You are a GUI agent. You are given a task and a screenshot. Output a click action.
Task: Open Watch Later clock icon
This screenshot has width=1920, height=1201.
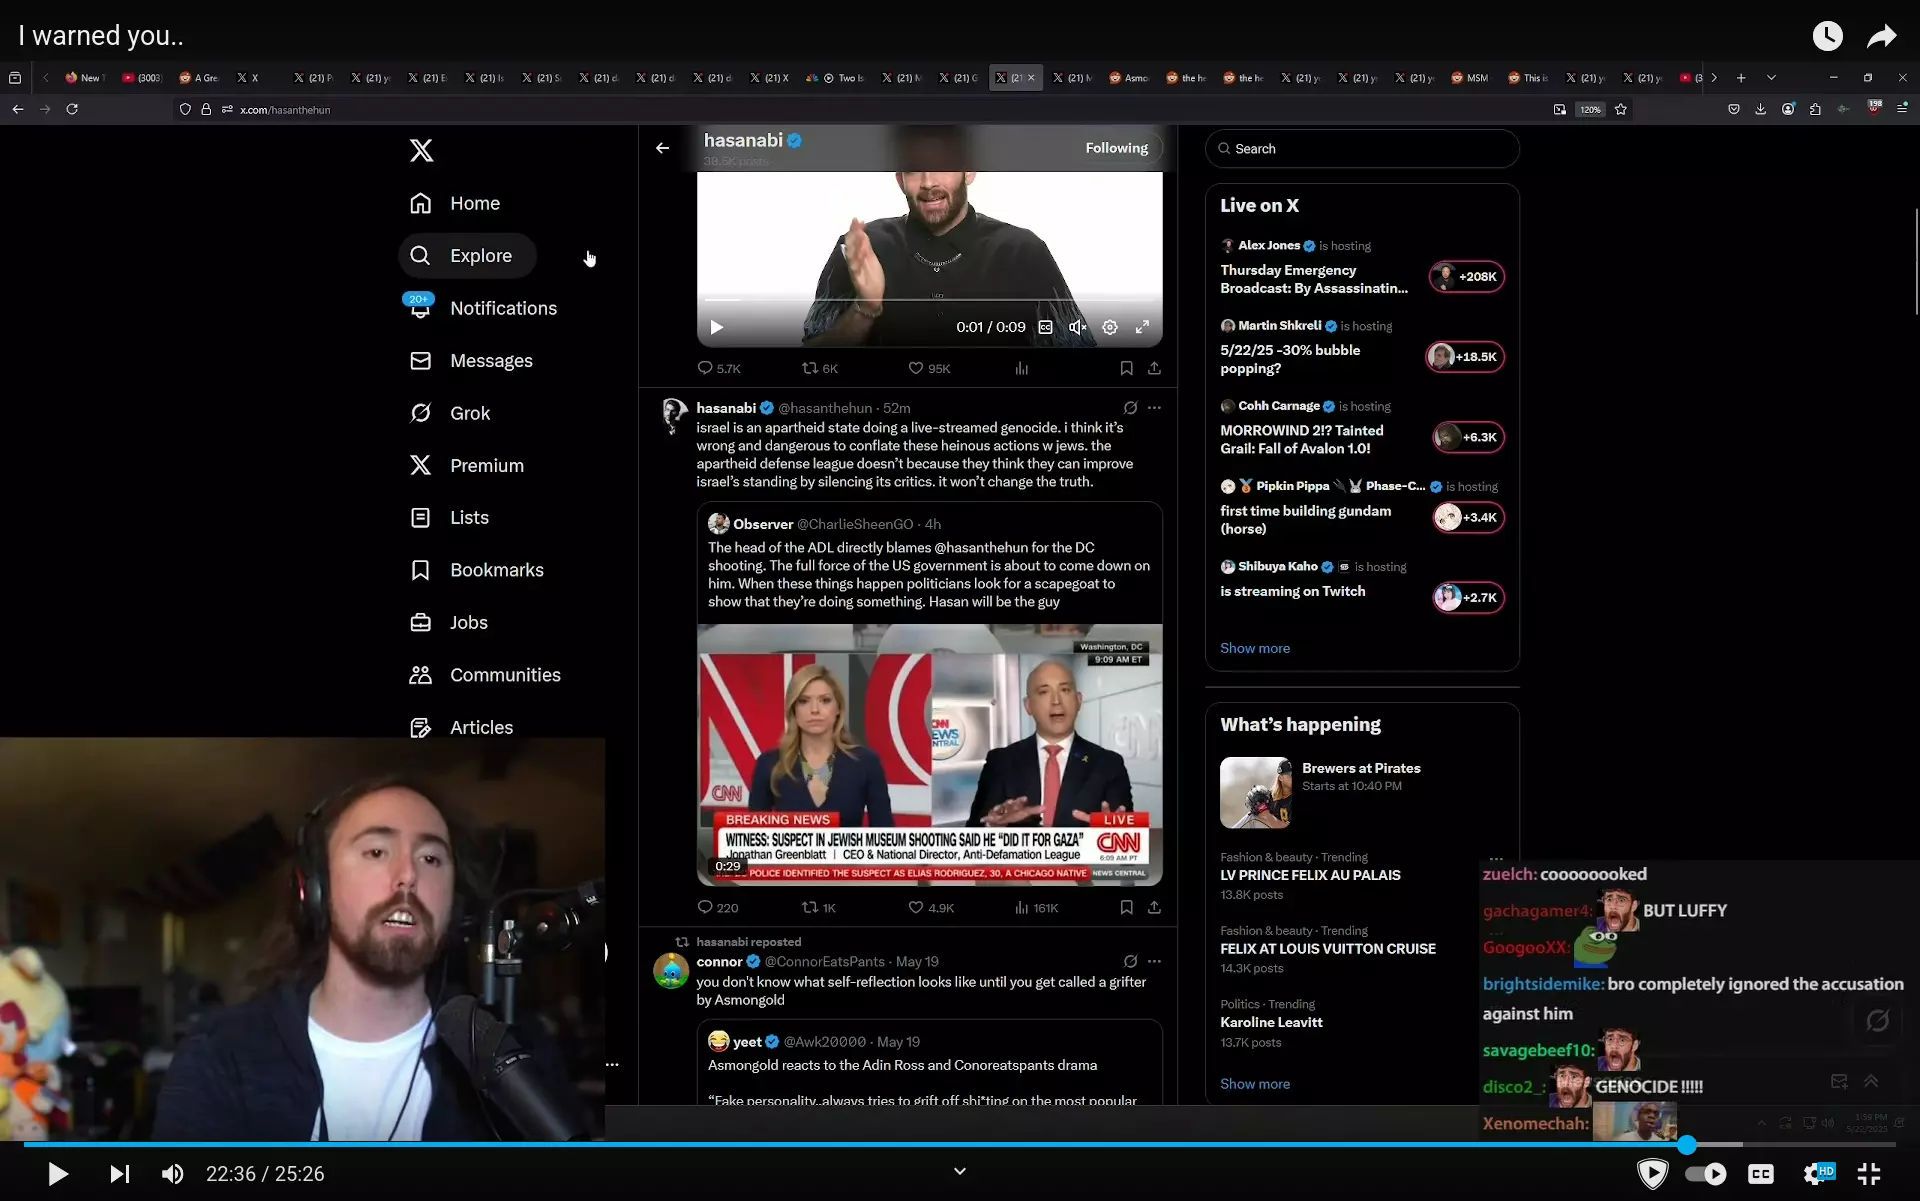pyautogui.click(x=1827, y=36)
